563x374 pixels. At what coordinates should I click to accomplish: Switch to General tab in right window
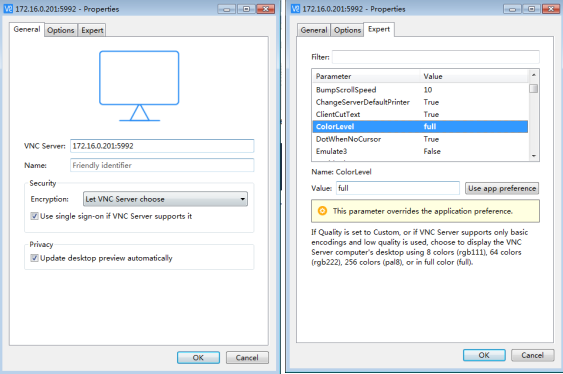314,30
